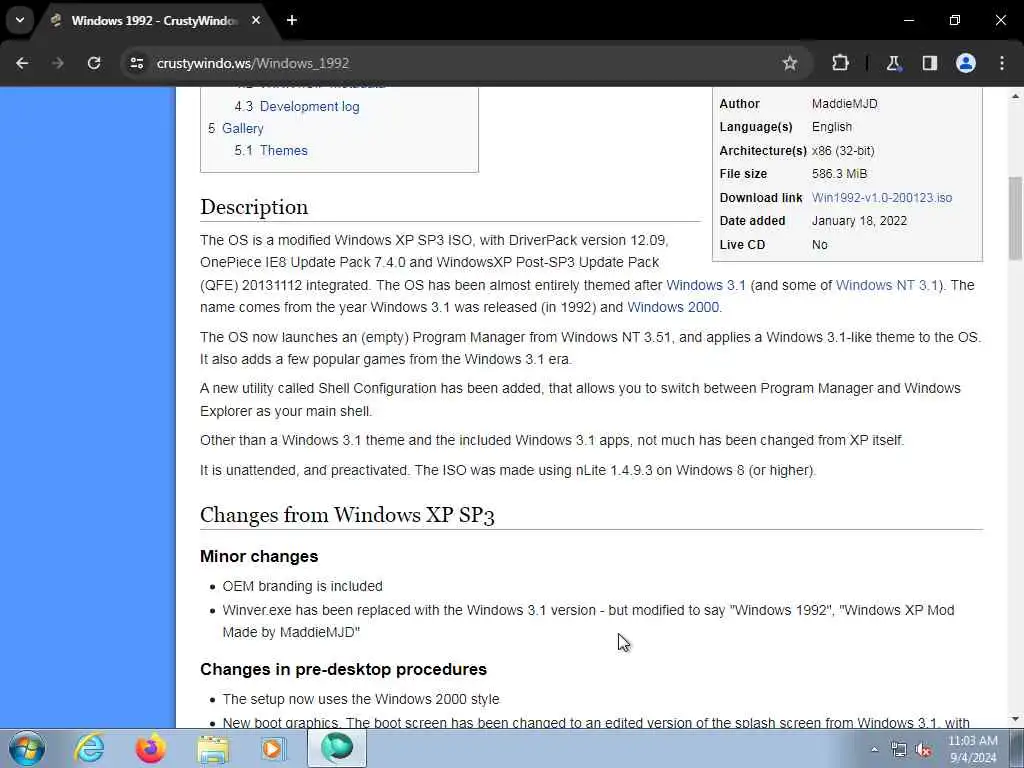Open the site information icon in address bar
Viewport: 1024px width, 768px height.
[x=136, y=63]
